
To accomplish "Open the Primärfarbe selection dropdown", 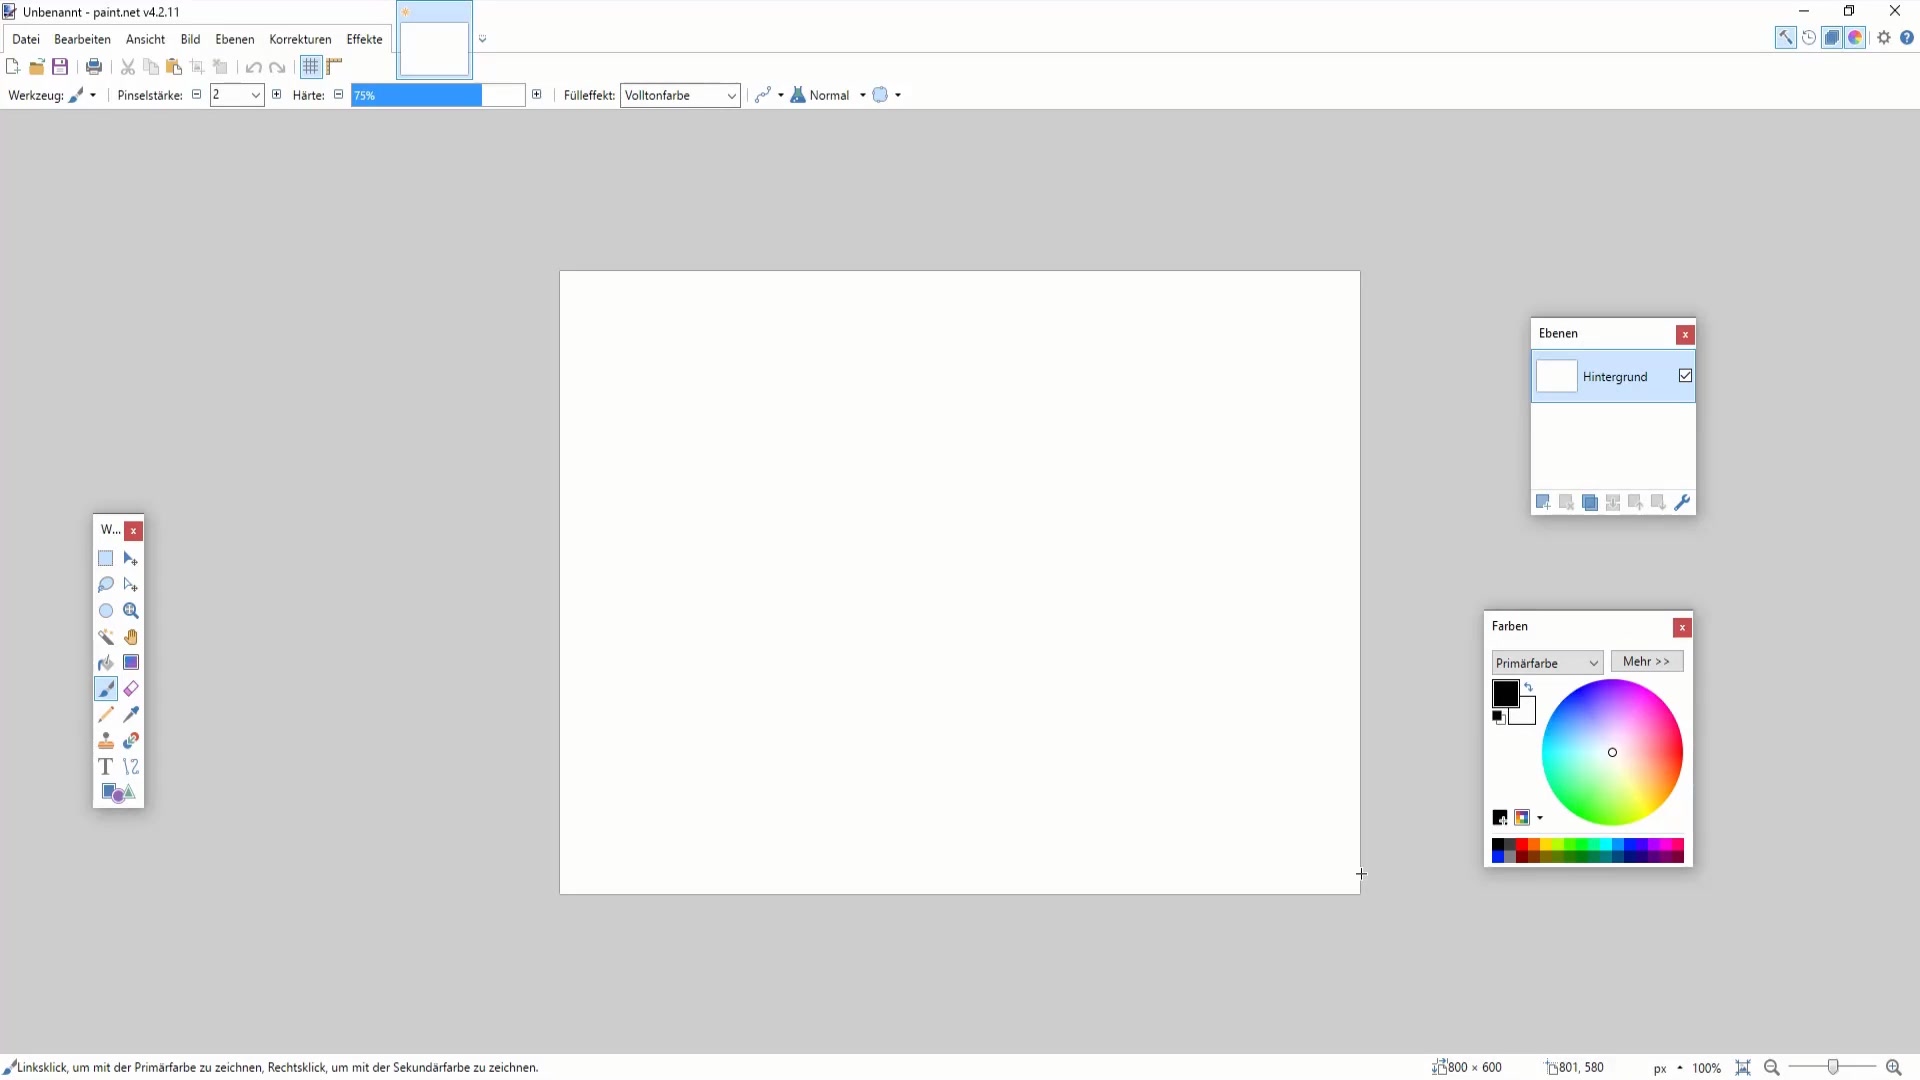I will tap(1547, 663).
